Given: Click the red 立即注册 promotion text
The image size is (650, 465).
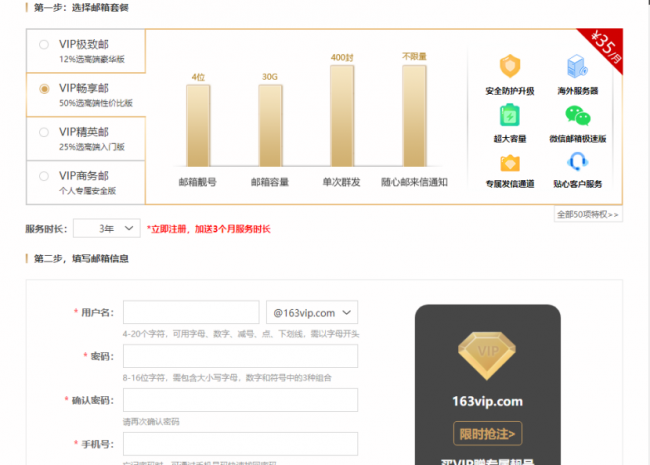Looking at the screenshot, I should pos(209,229).
